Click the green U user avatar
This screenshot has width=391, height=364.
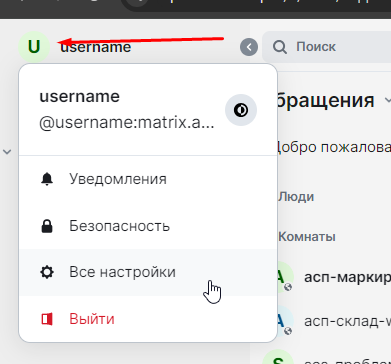click(34, 47)
